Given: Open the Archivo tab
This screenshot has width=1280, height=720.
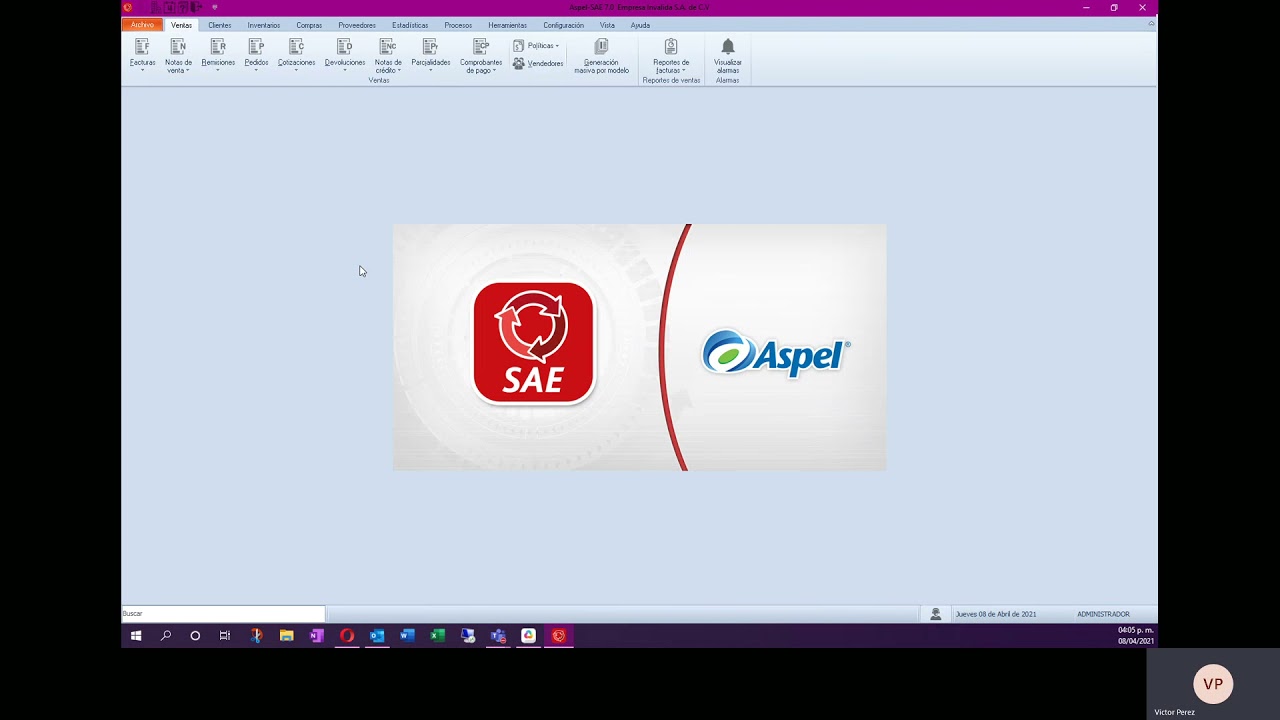Looking at the screenshot, I should [x=142, y=25].
